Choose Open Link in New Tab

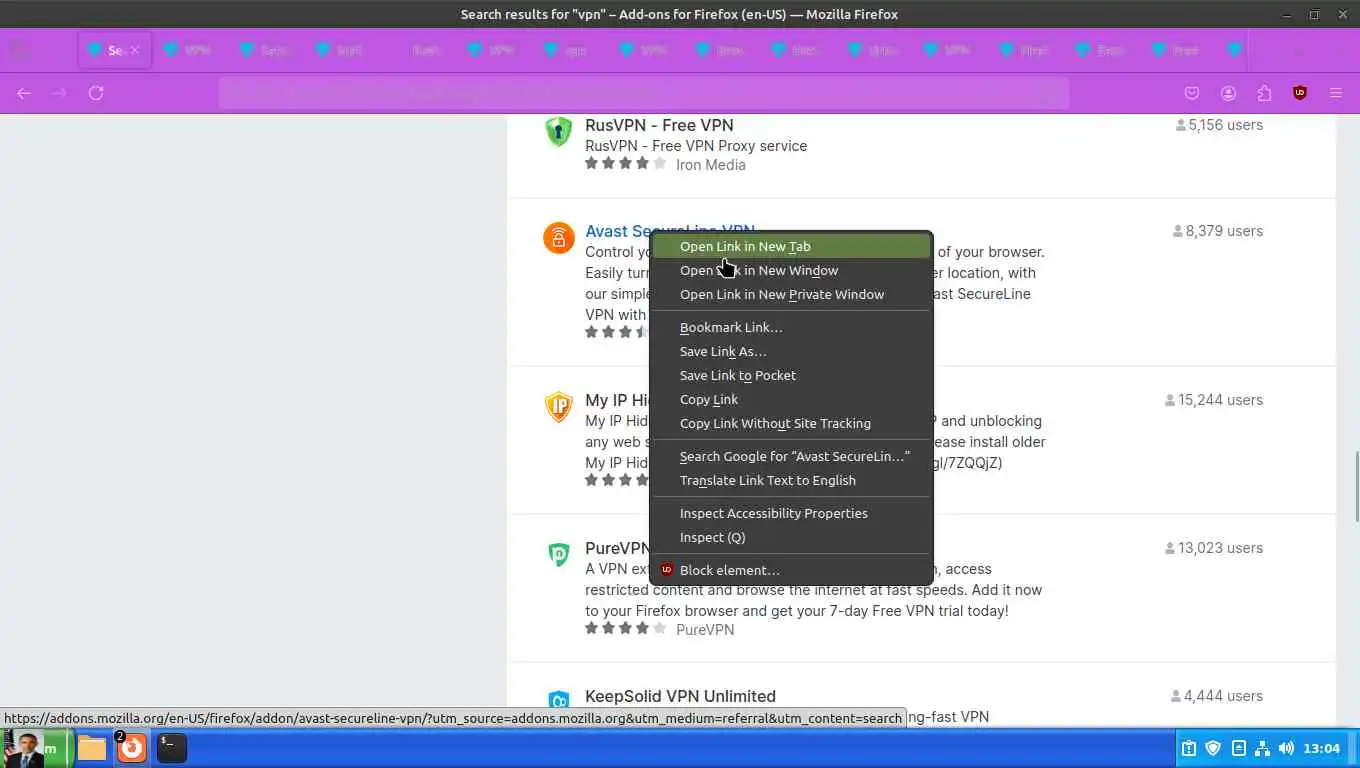tap(791, 246)
